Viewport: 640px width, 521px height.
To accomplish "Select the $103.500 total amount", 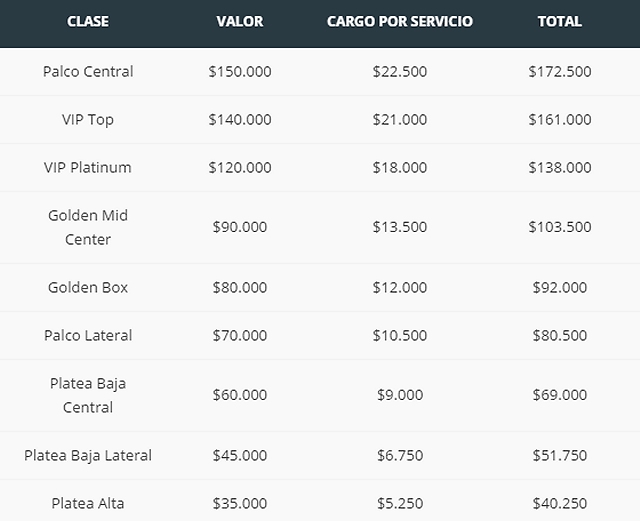I will pyautogui.click(x=560, y=227).
